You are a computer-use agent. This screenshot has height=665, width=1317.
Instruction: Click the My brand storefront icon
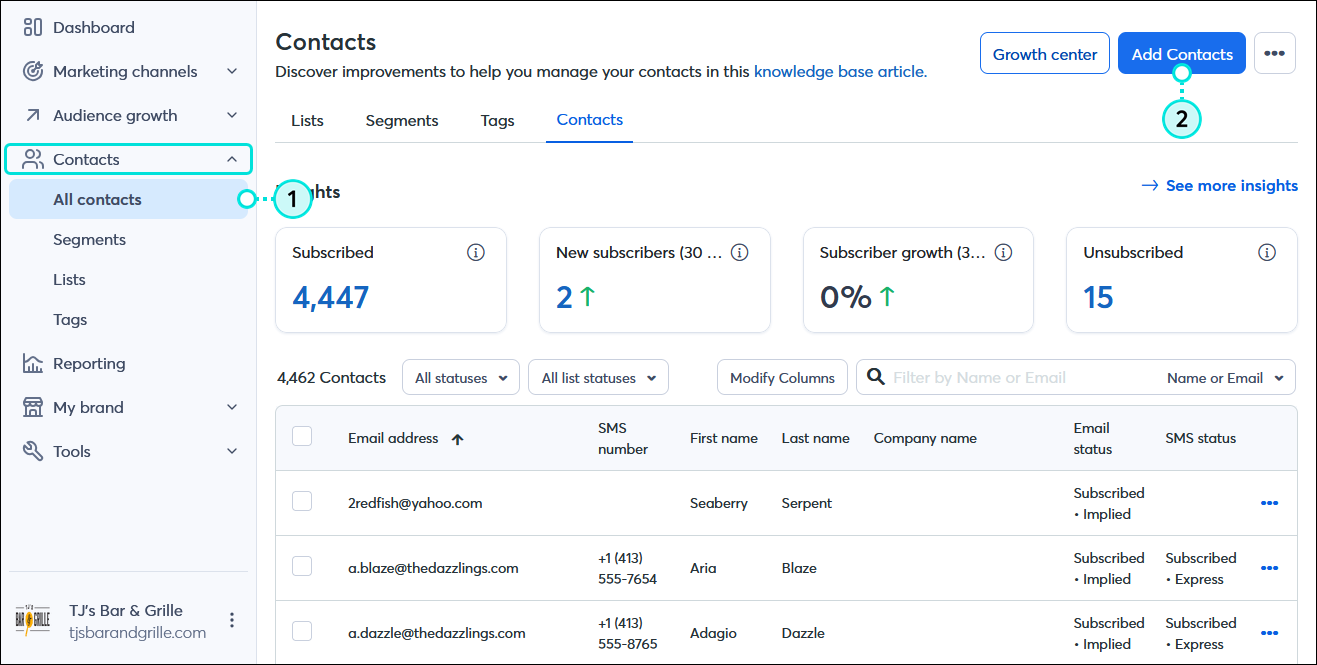pyautogui.click(x=33, y=407)
